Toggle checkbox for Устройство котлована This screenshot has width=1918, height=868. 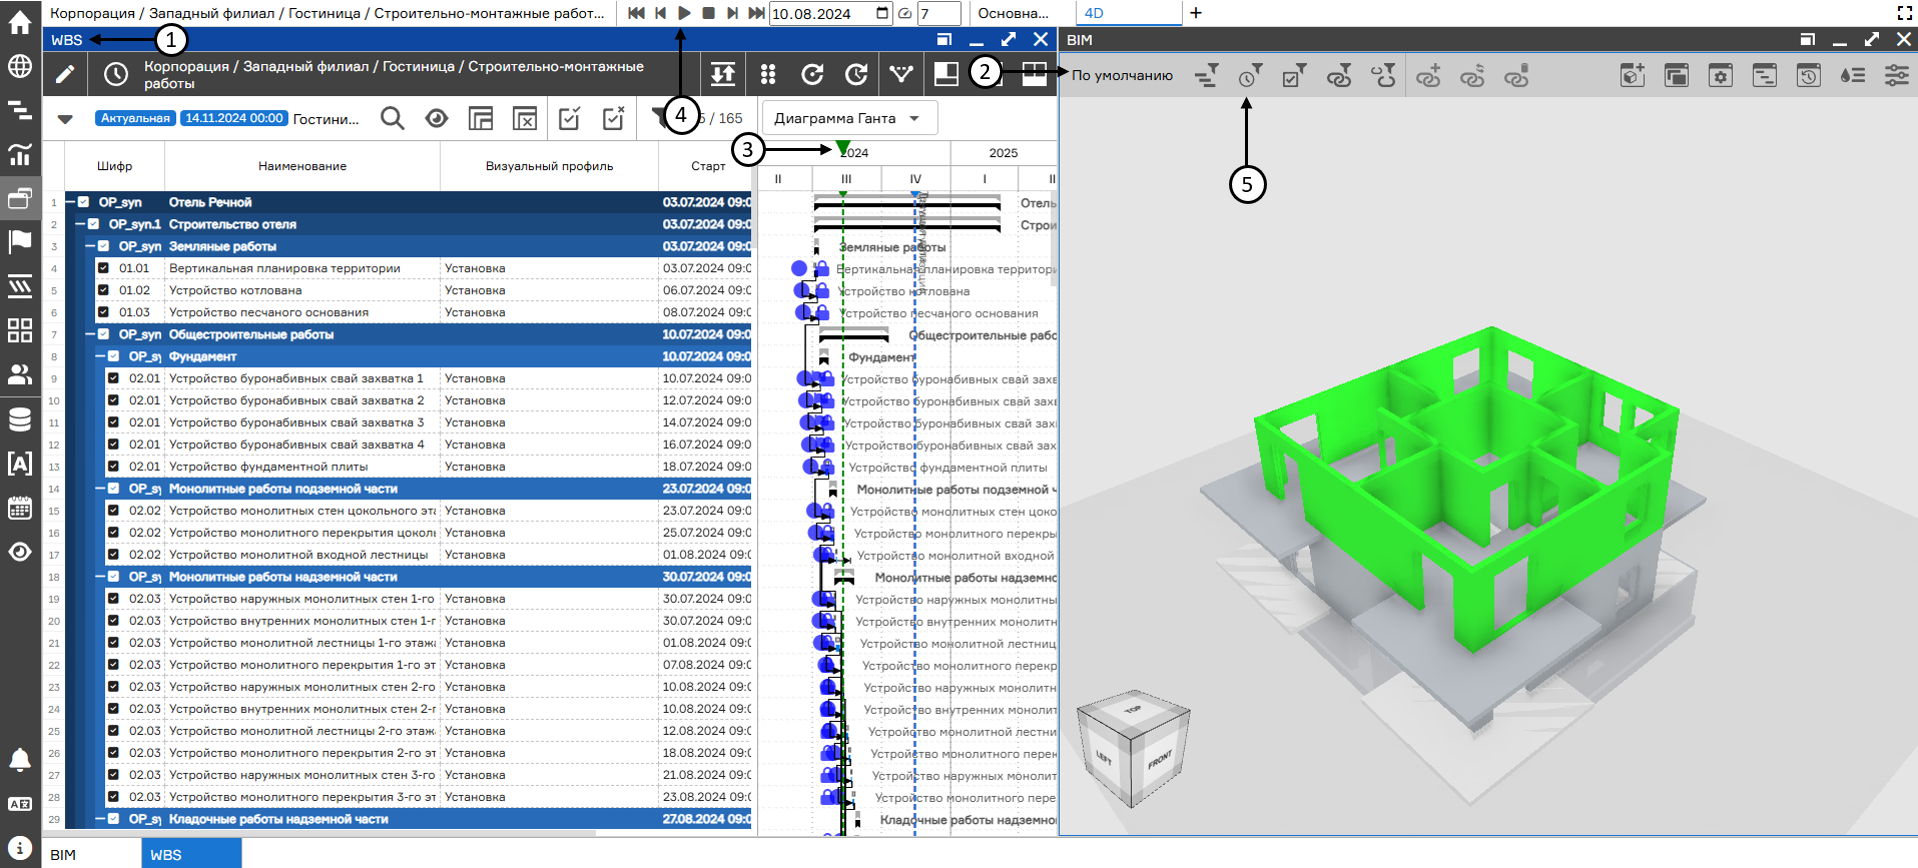tap(103, 290)
